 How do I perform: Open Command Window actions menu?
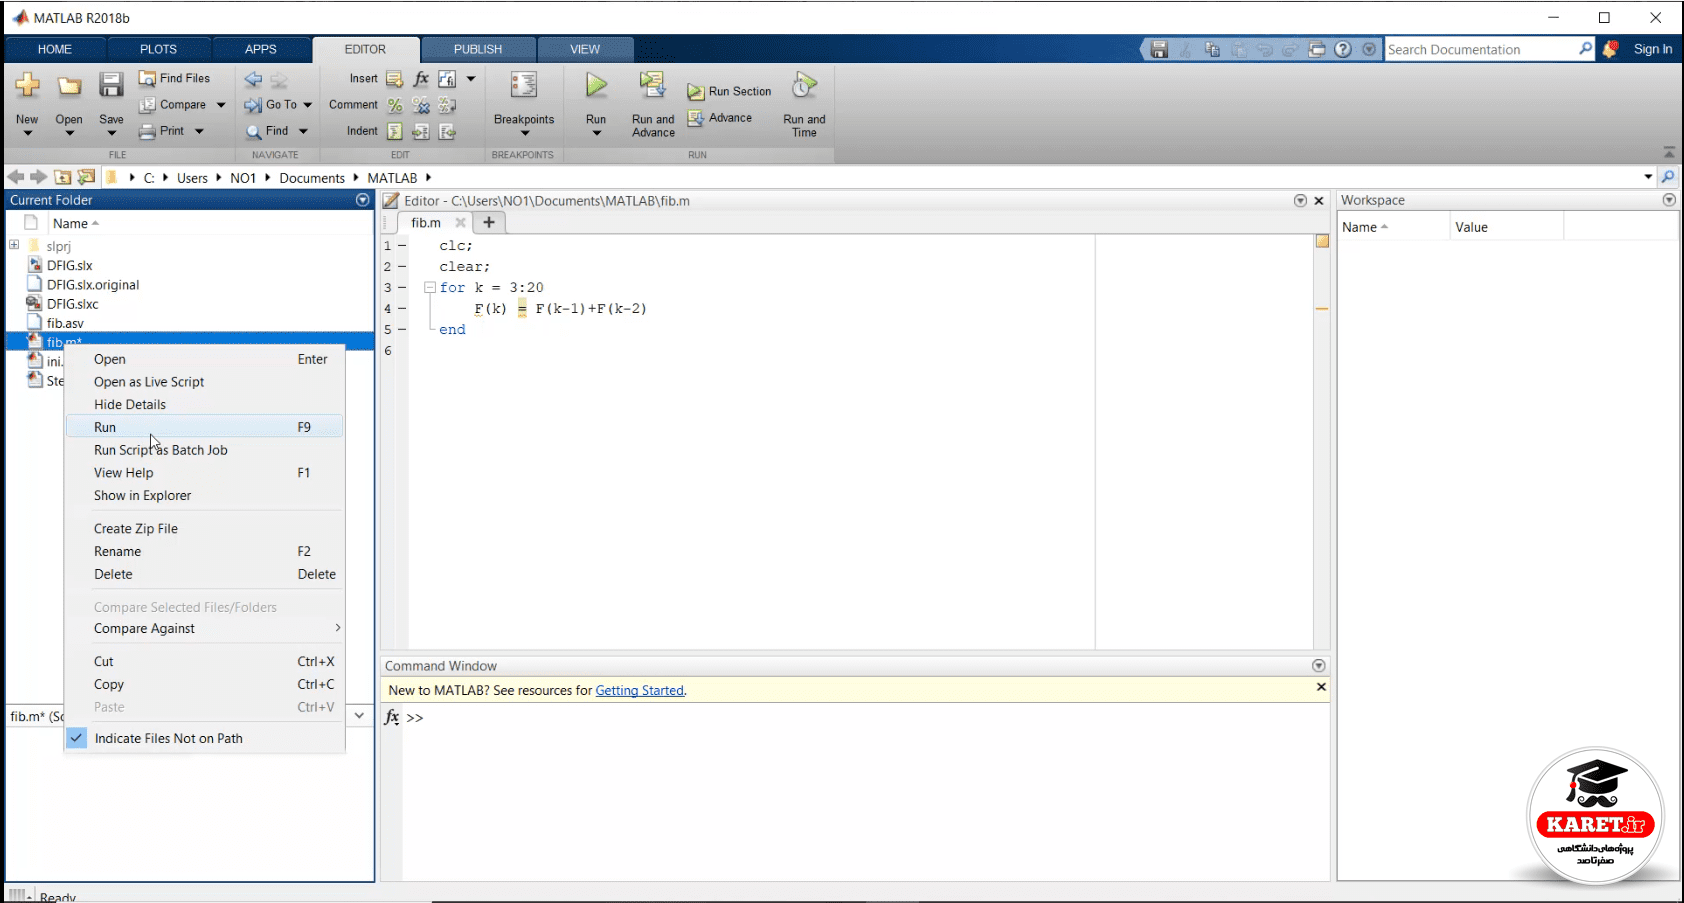click(x=1318, y=666)
